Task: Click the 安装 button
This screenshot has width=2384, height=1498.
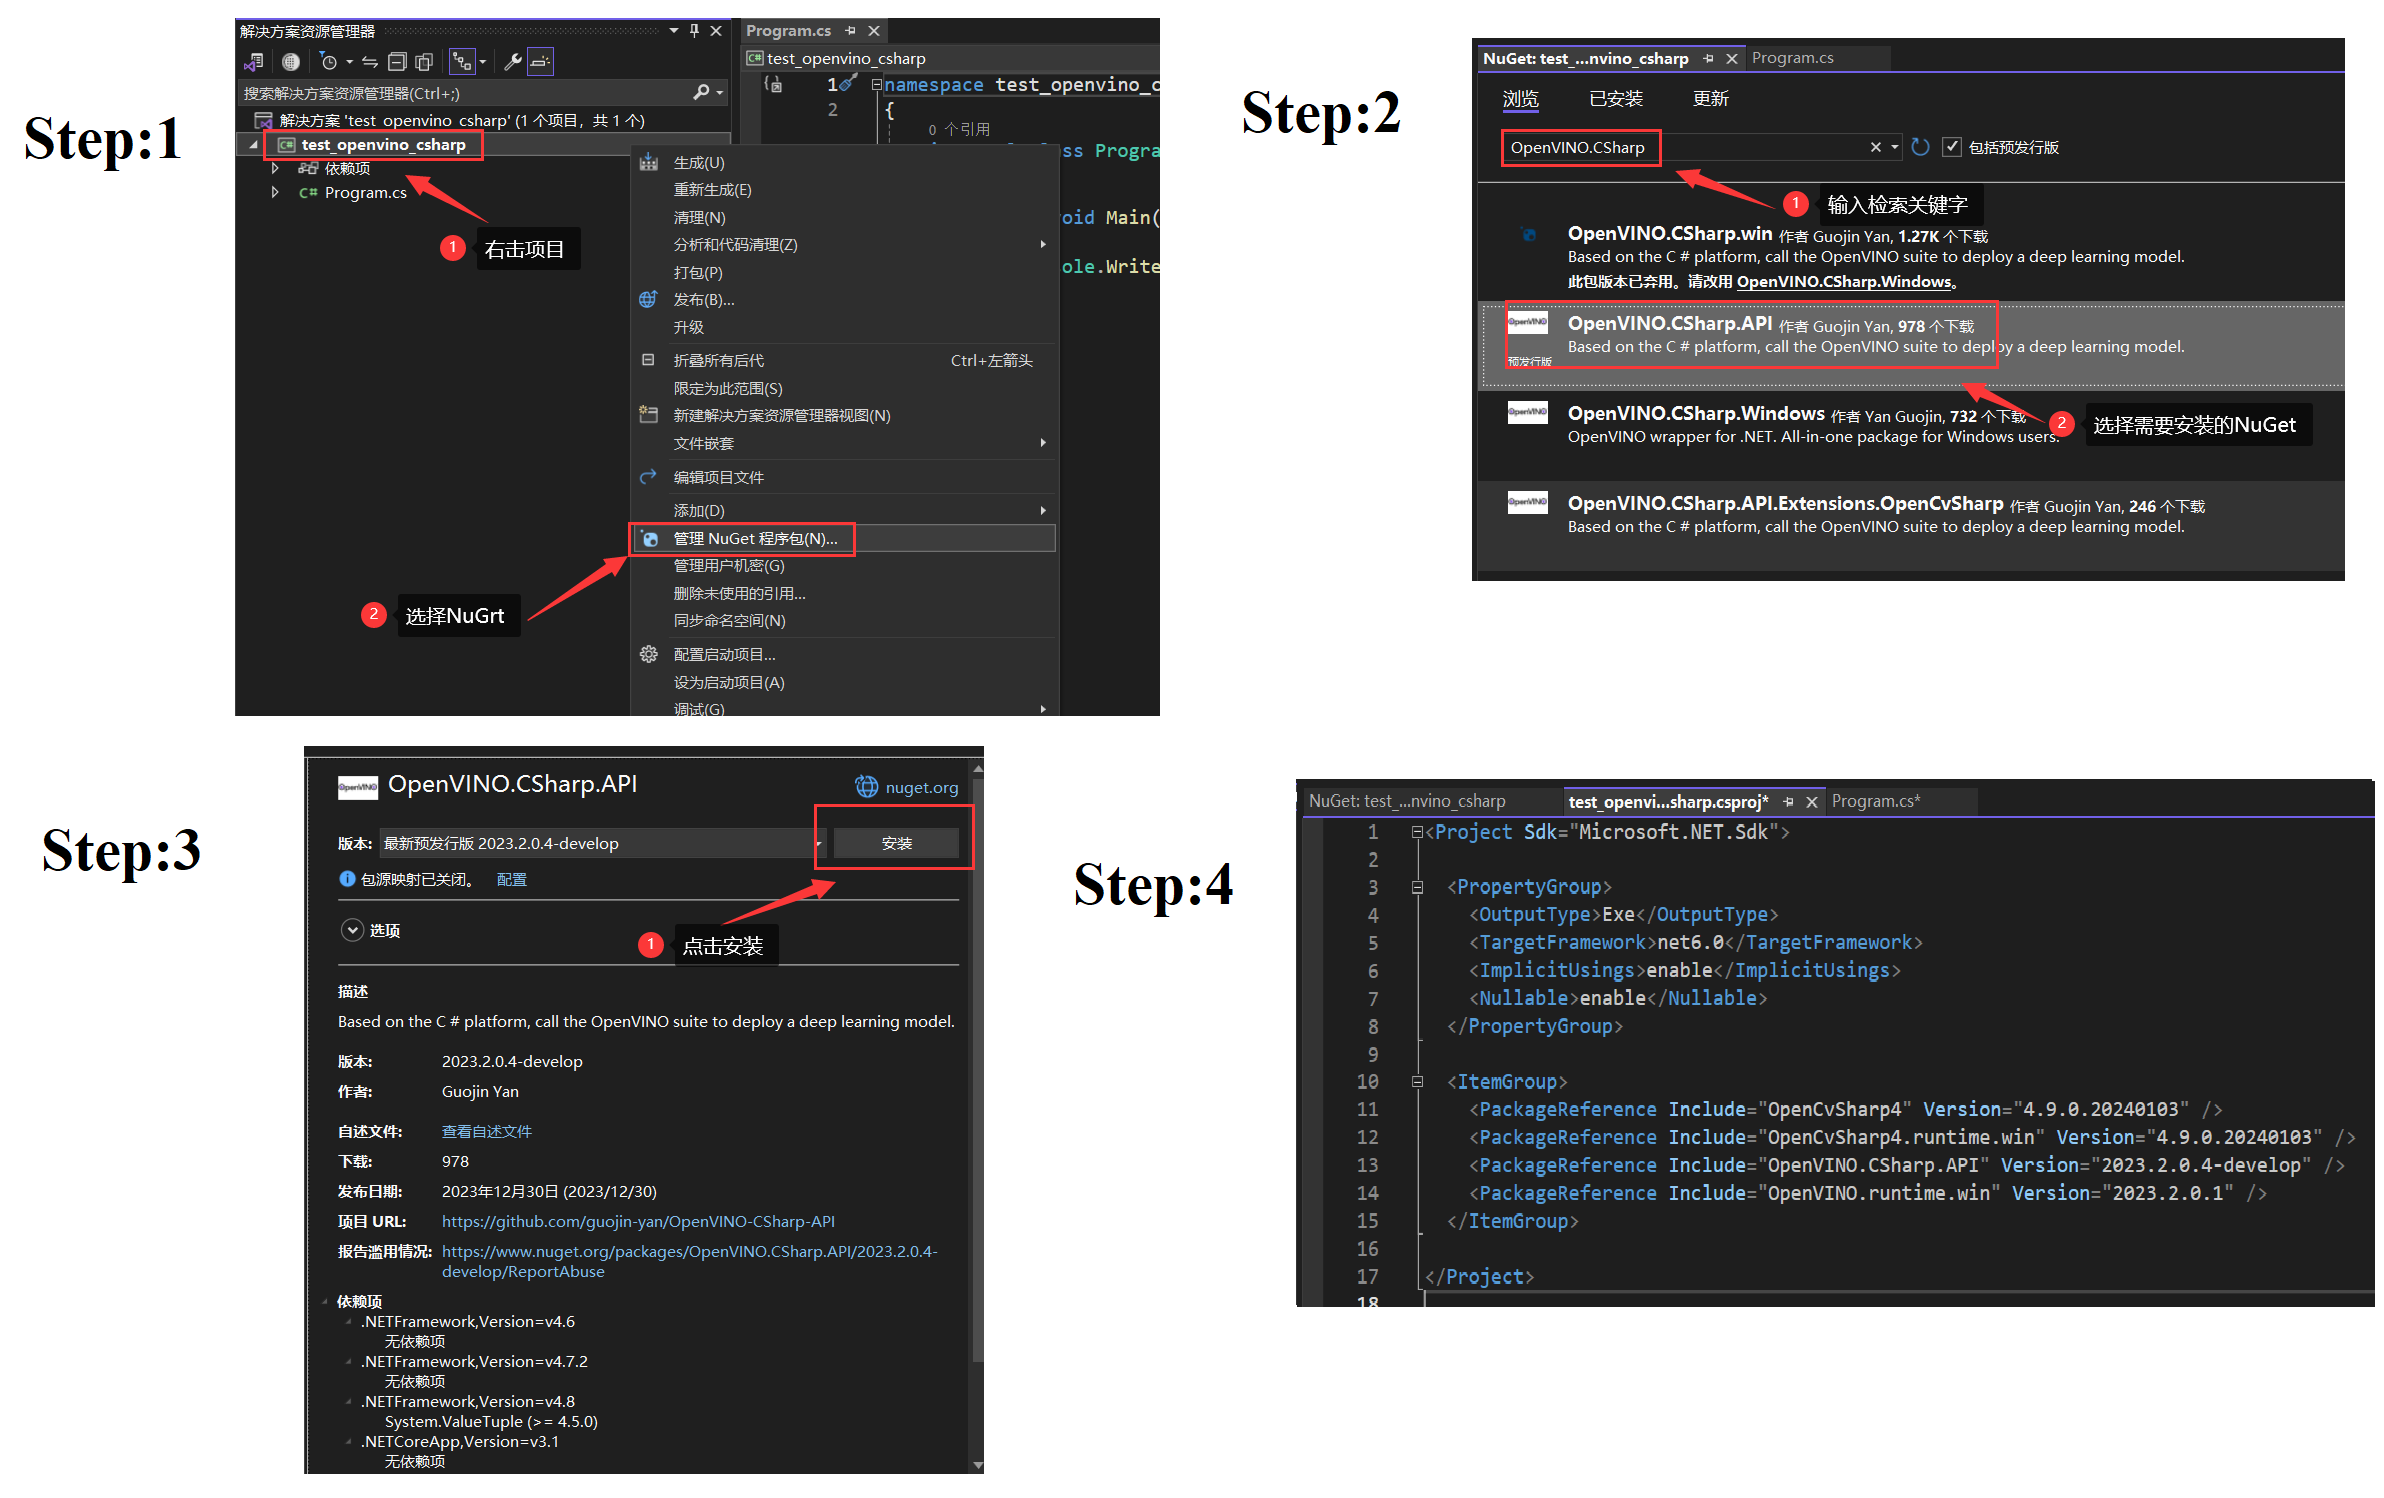Action: (x=896, y=843)
